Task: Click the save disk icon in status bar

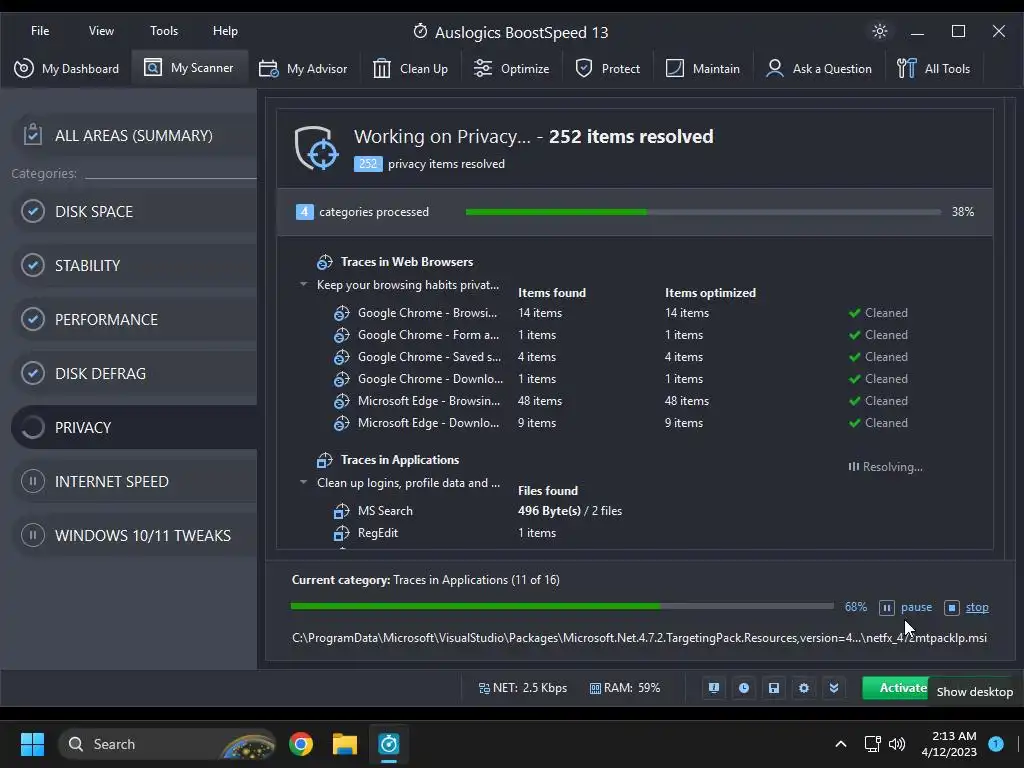Action: click(774, 688)
